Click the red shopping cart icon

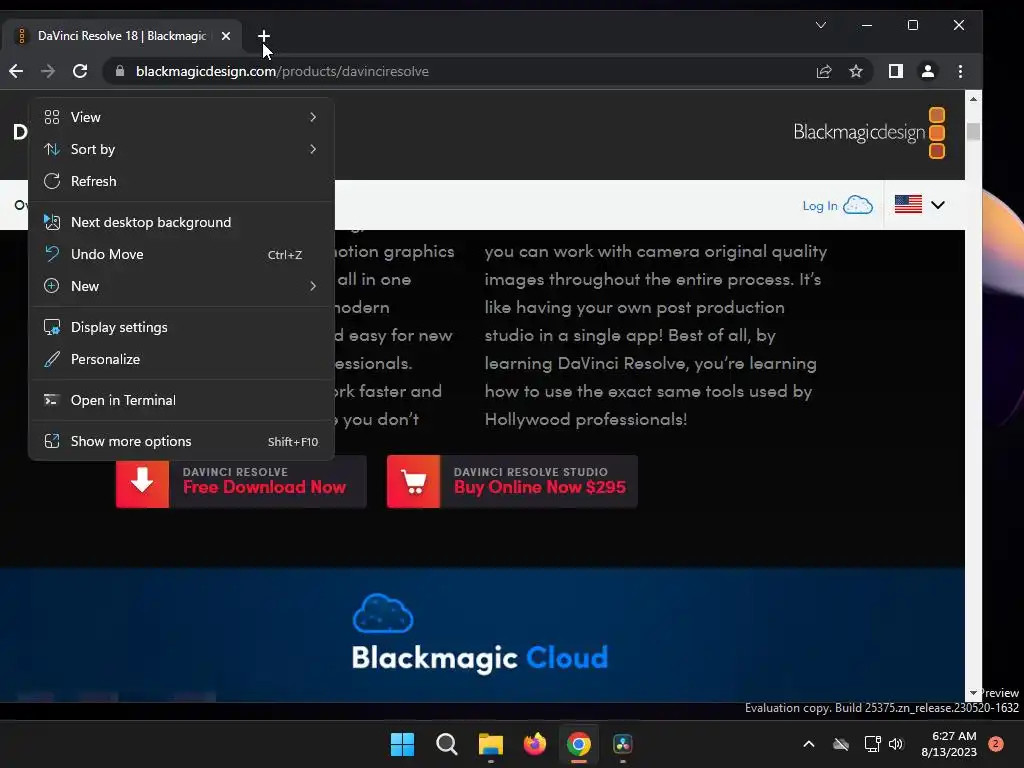click(413, 481)
